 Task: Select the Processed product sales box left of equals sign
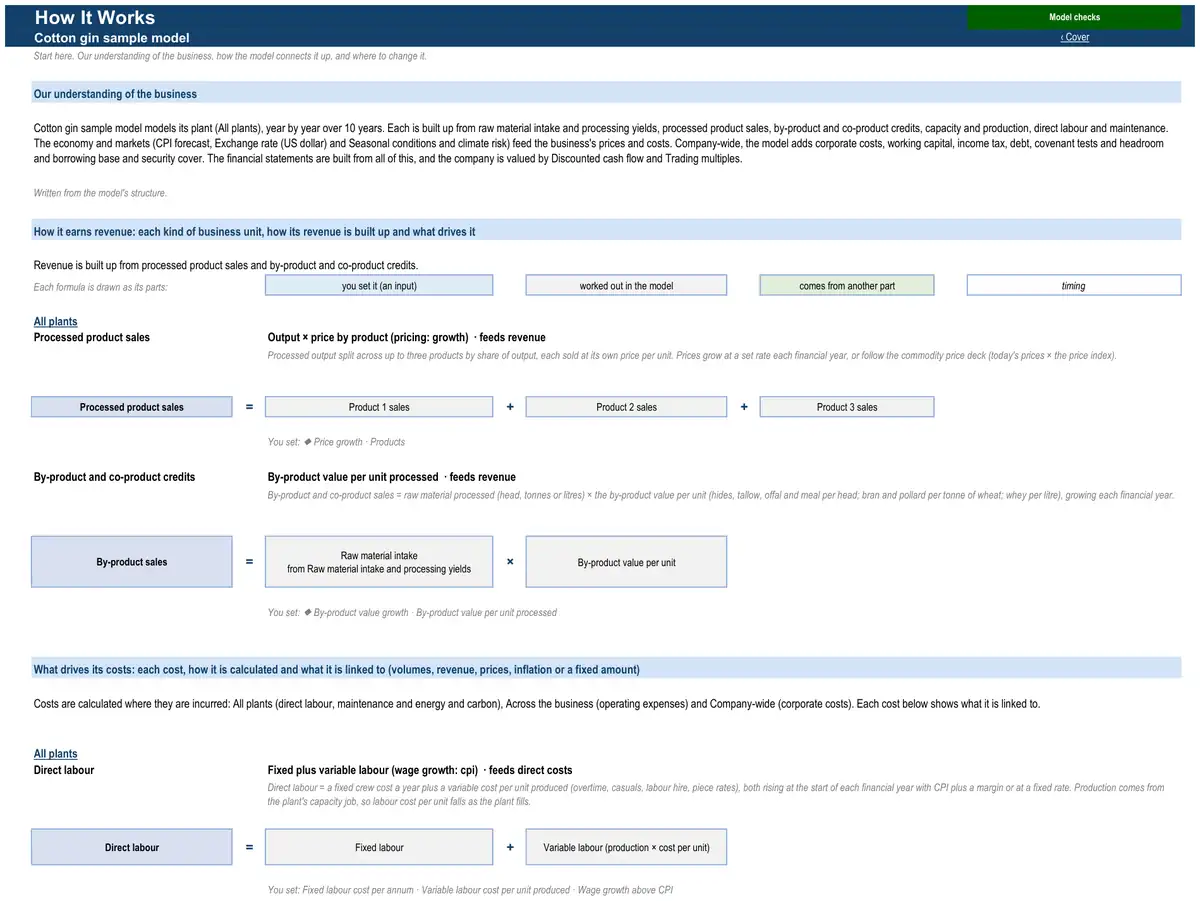tap(132, 407)
